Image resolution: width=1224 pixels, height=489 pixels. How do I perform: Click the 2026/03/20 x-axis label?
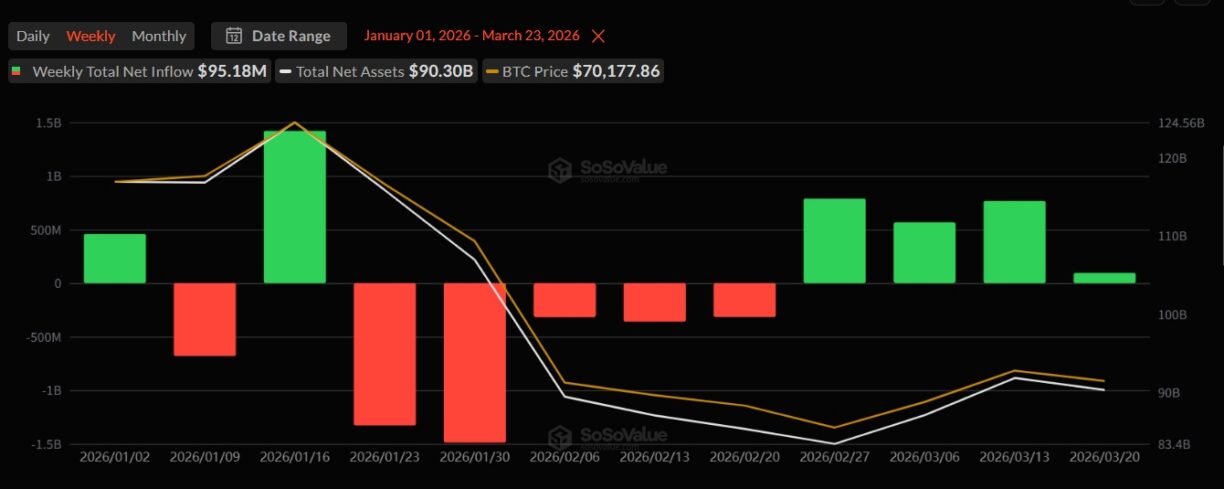tap(1105, 457)
